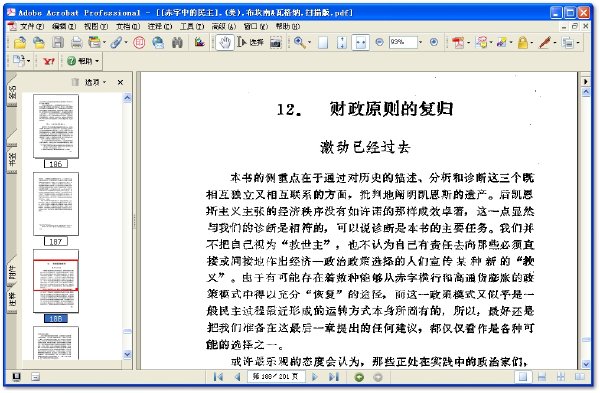The height and width of the screenshot is (393, 600).
Task: Open Search with the binoculars icon
Action: pos(177,42)
